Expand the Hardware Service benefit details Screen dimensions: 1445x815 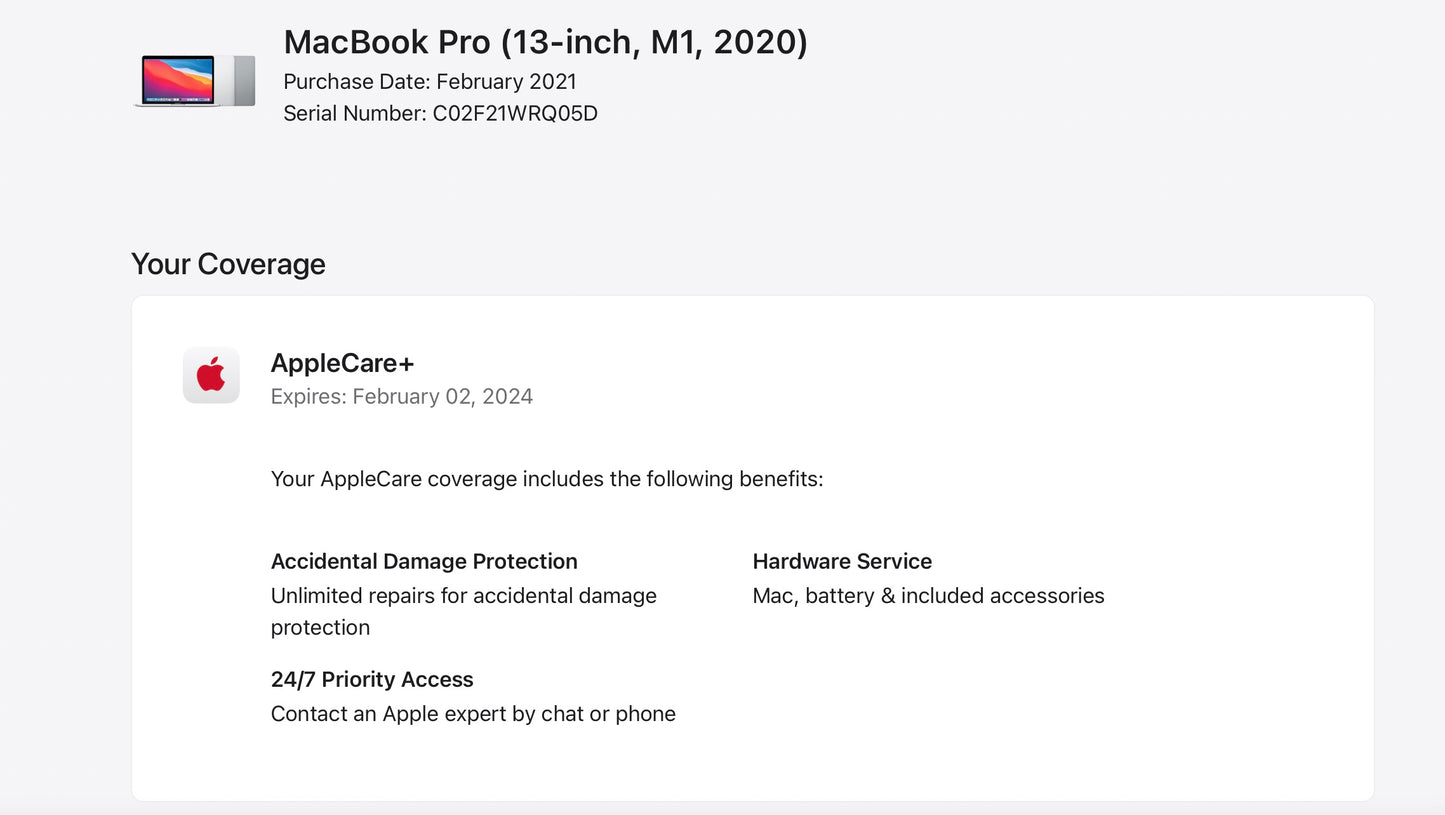click(842, 561)
